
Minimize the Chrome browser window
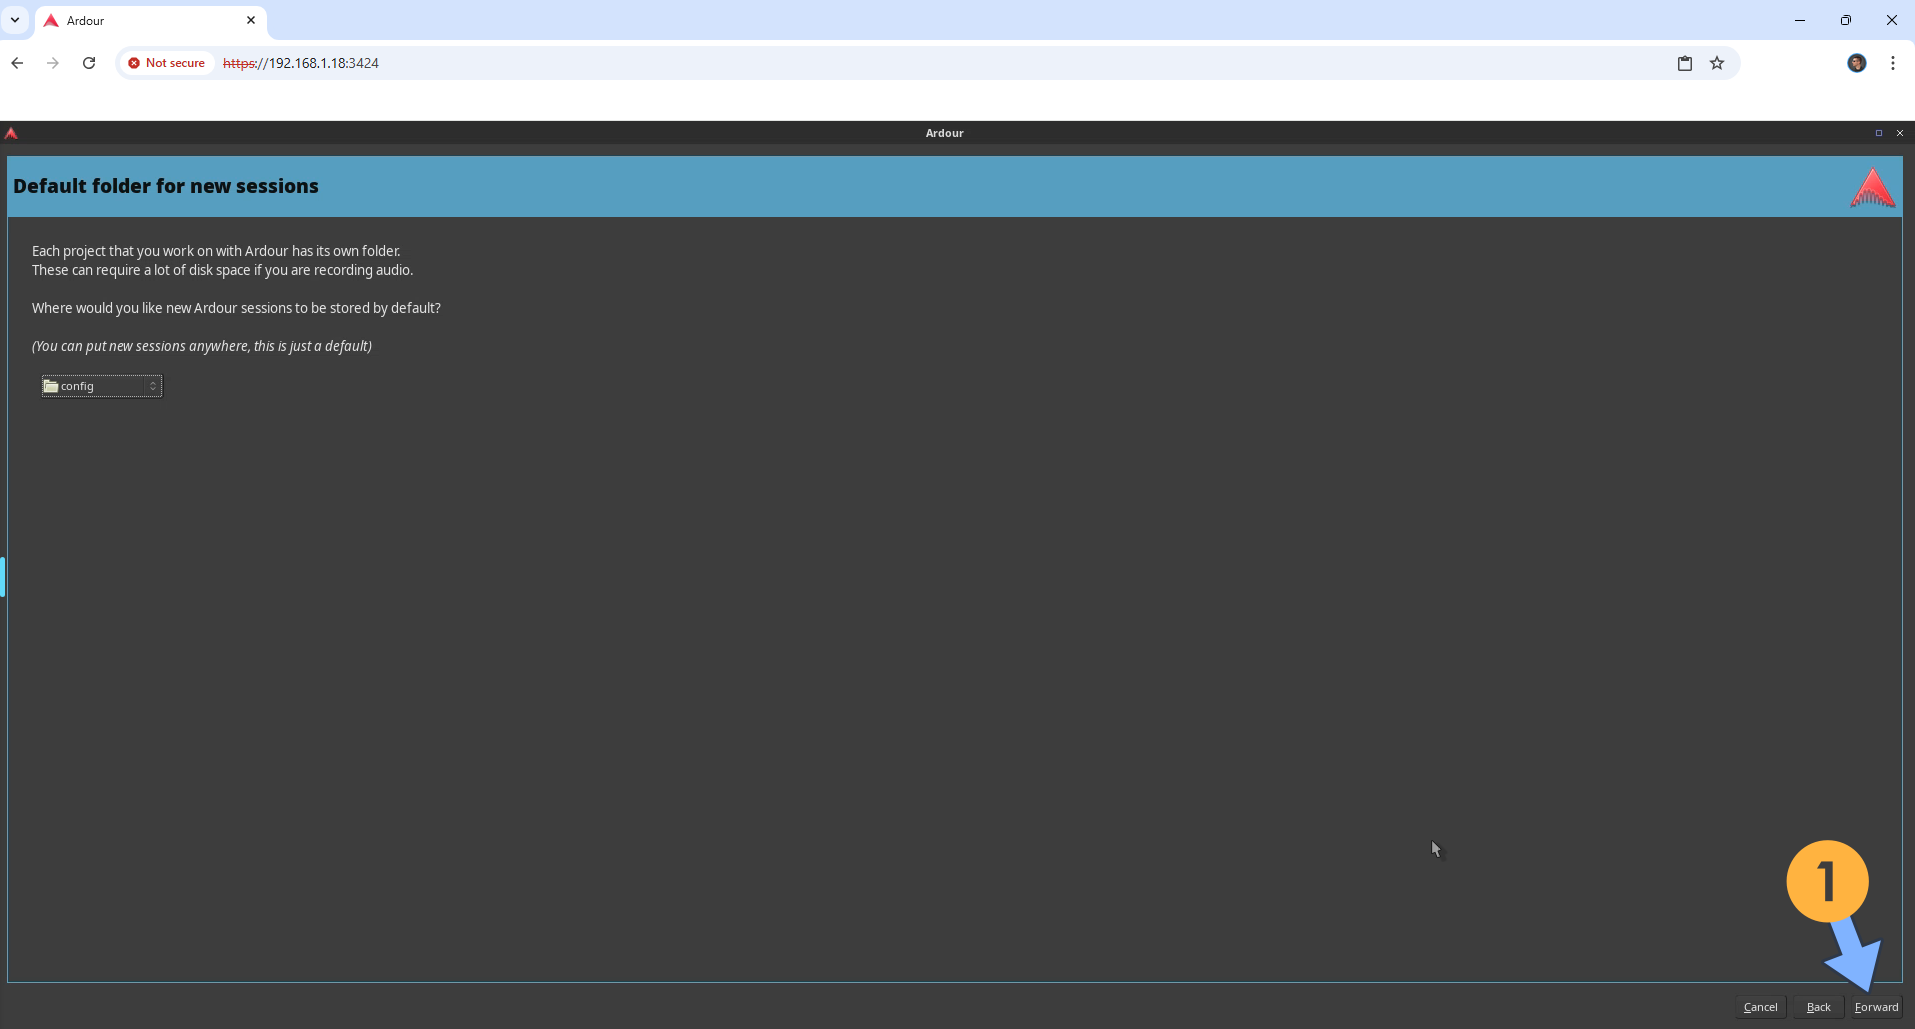1800,20
